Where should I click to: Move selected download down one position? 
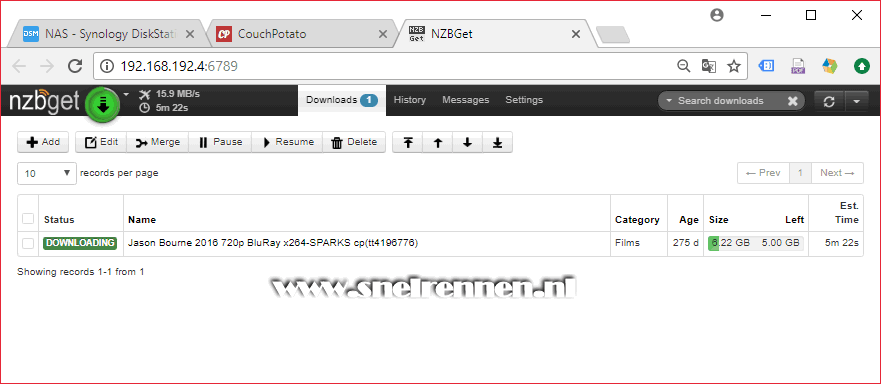467,143
